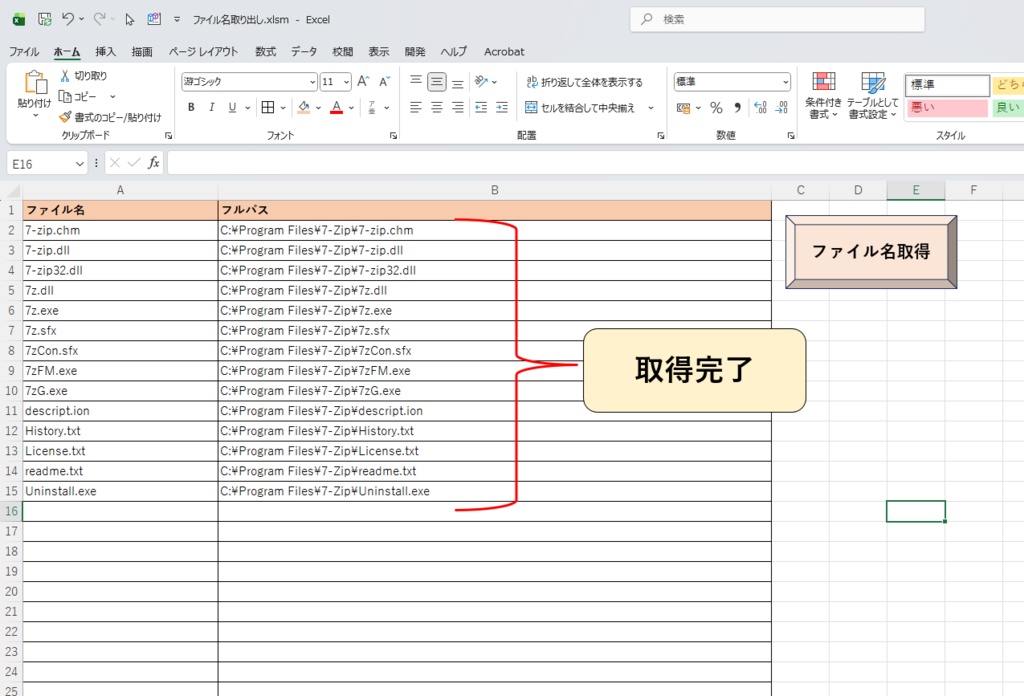Open the font name dropdown
The width and height of the screenshot is (1024, 696).
tap(311, 81)
